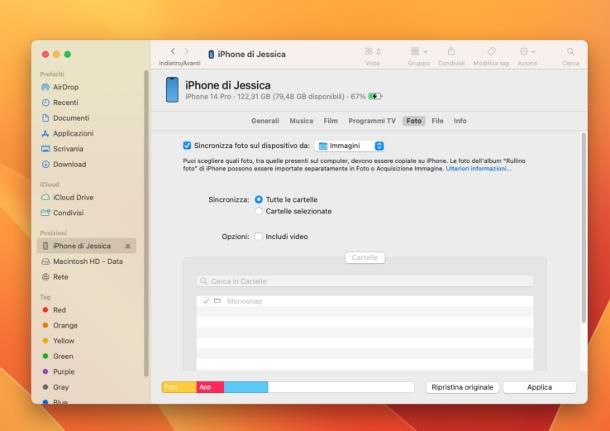Screen dimensions: 610x431
Task: Click the Applica button
Action: click(540, 387)
